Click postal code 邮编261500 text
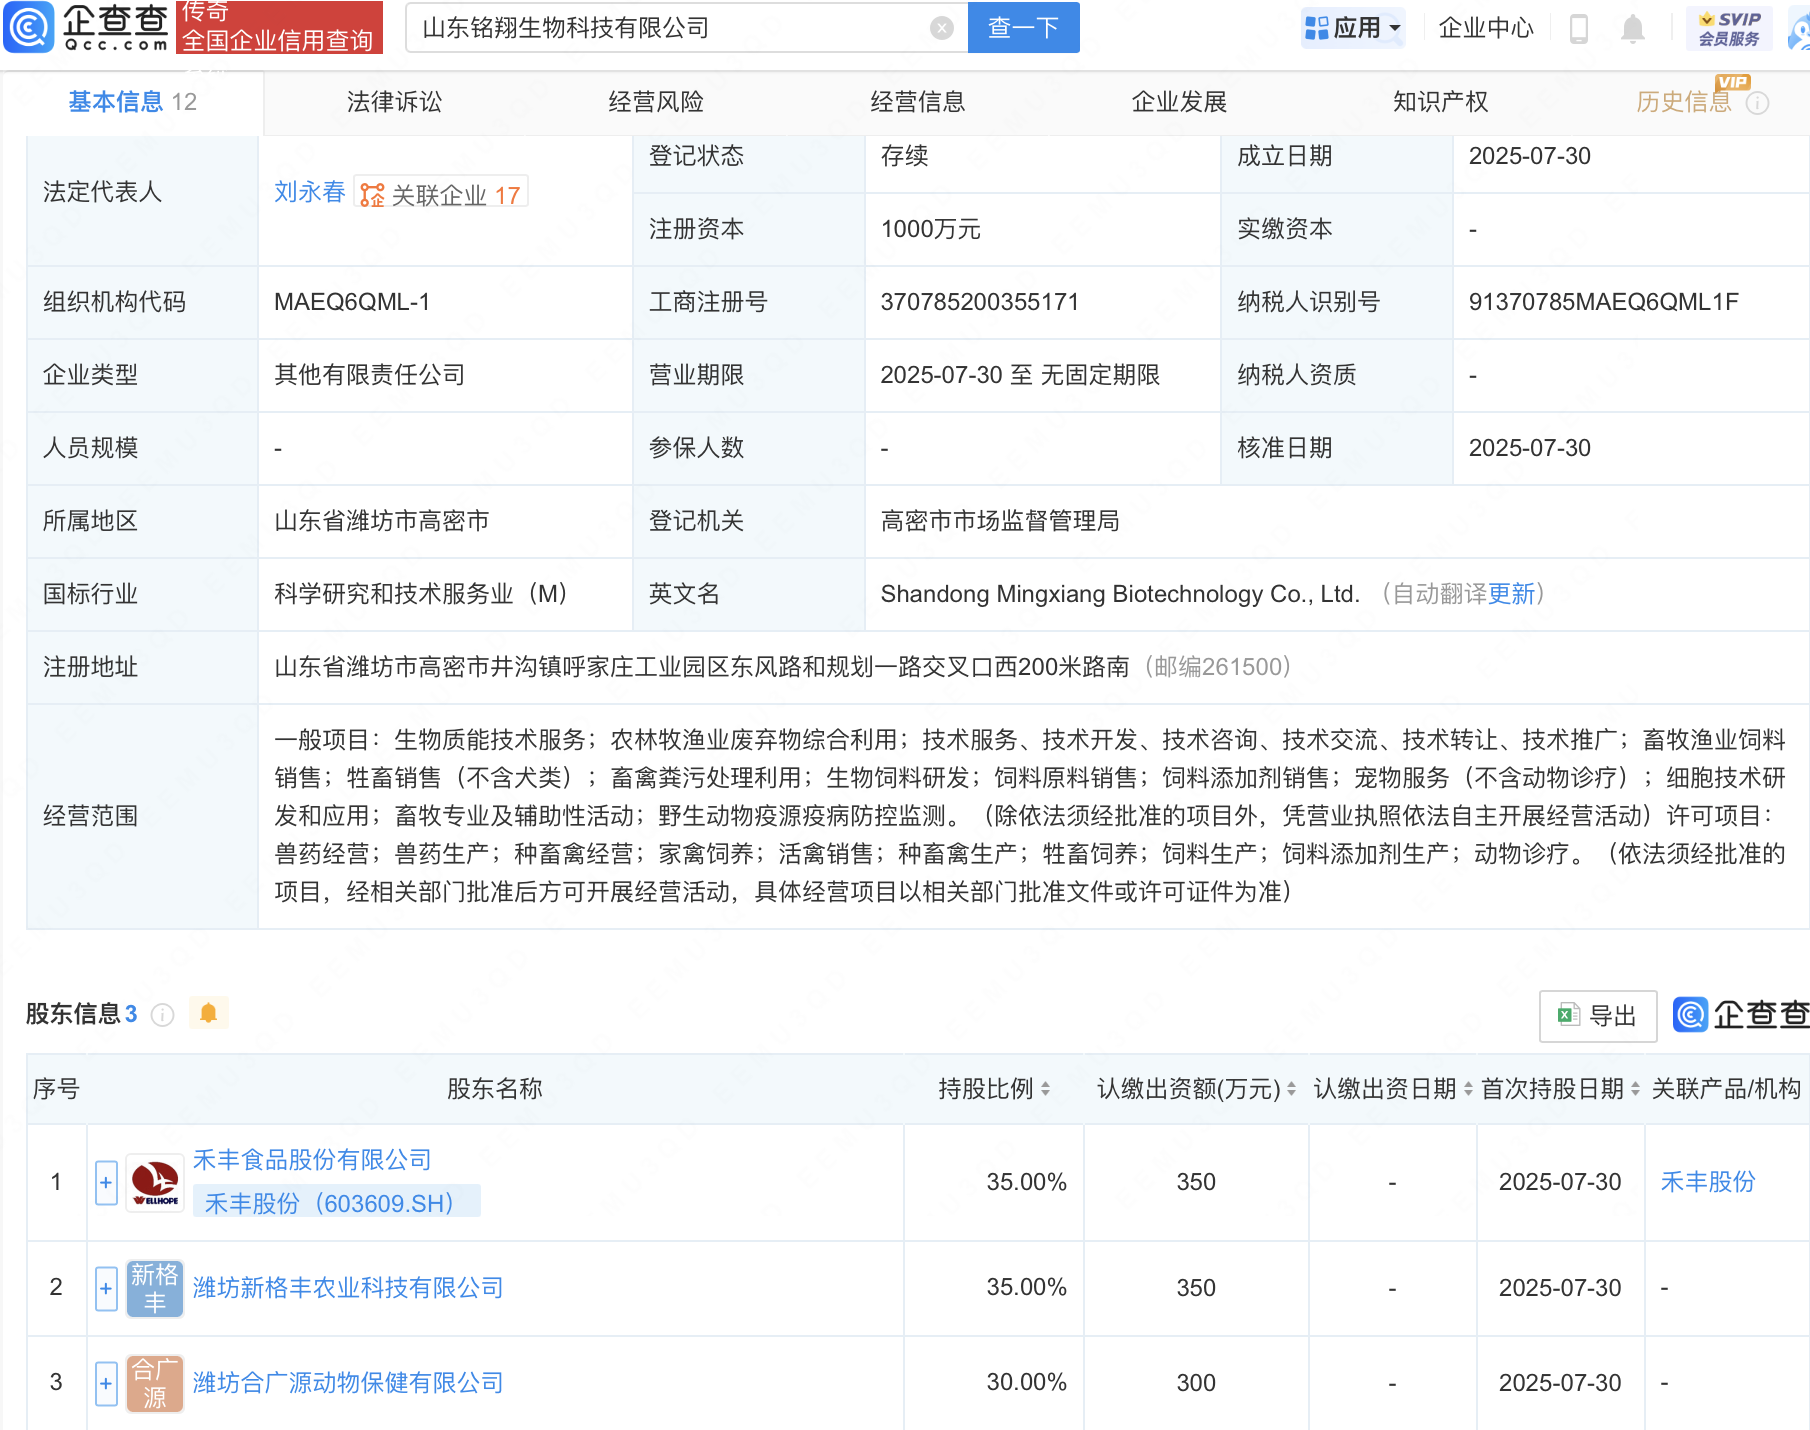 click(x=1217, y=667)
